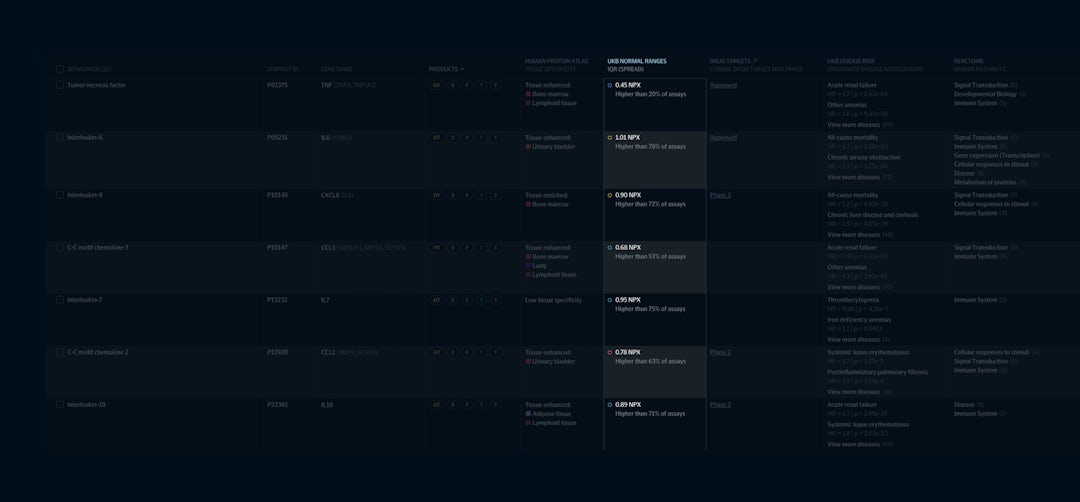Click the HT product badge for Tumor necrosis factor

tap(436, 86)
